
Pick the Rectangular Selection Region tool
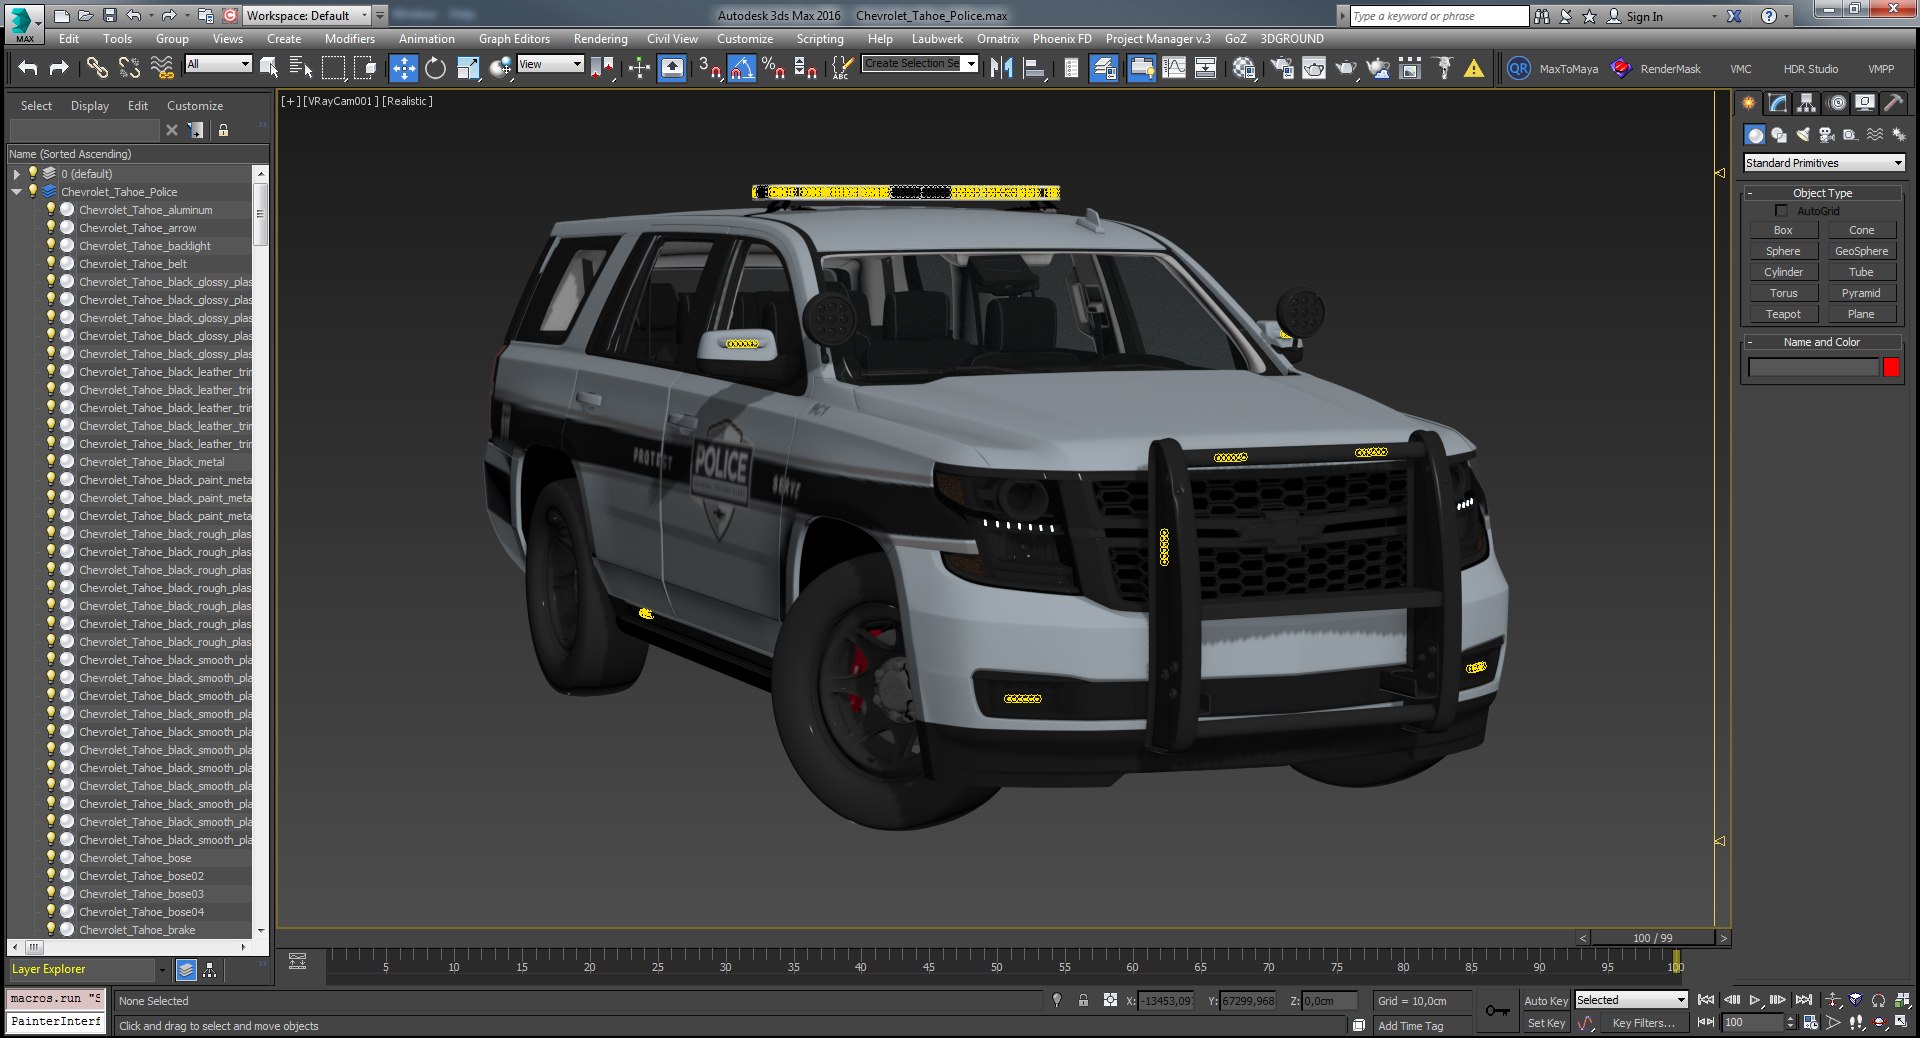coord(333,68)
